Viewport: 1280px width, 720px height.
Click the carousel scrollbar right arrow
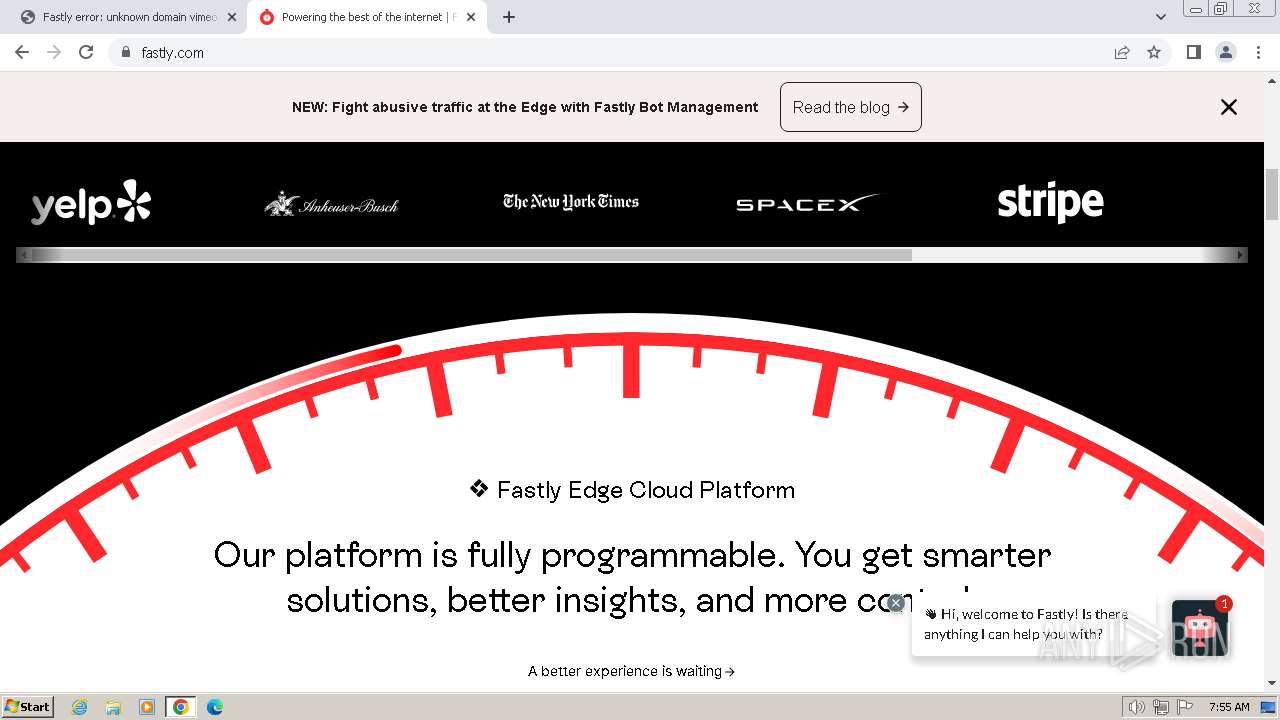[1241, 255]
